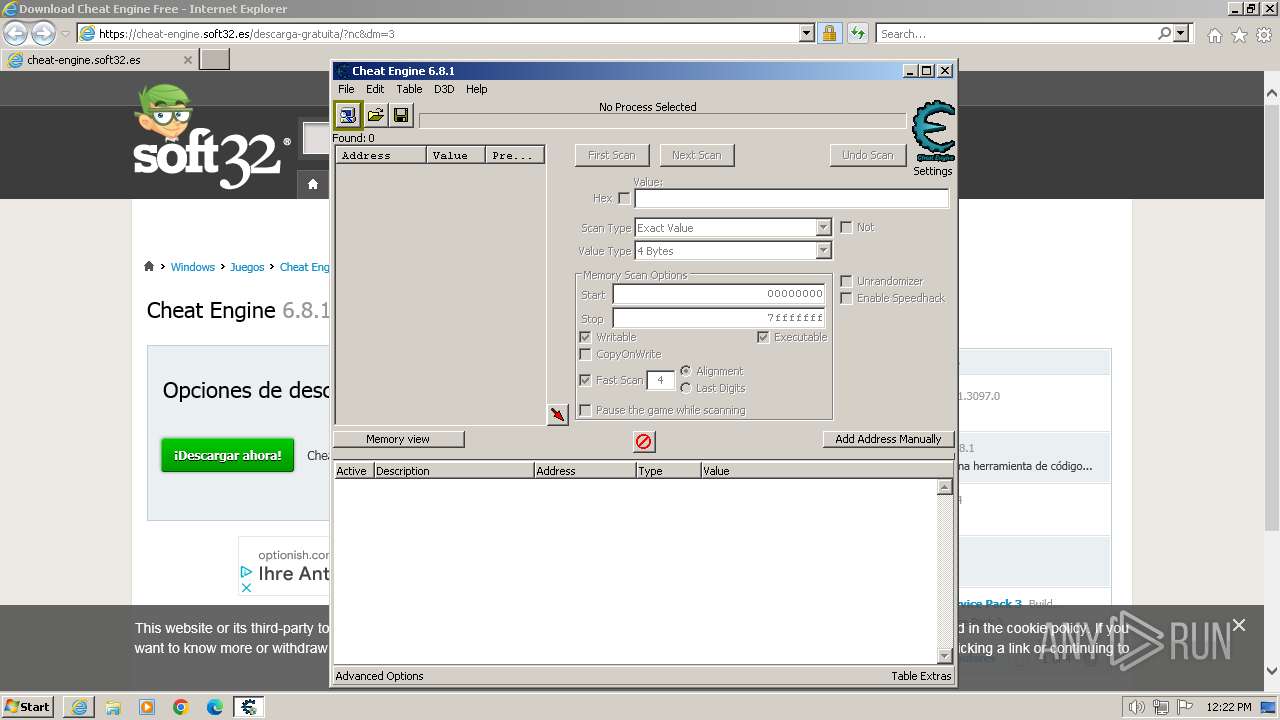Viewport: 1280px width, 720px height.
Task: Open the Value Type dropdown
Action: tap(823, 251)
